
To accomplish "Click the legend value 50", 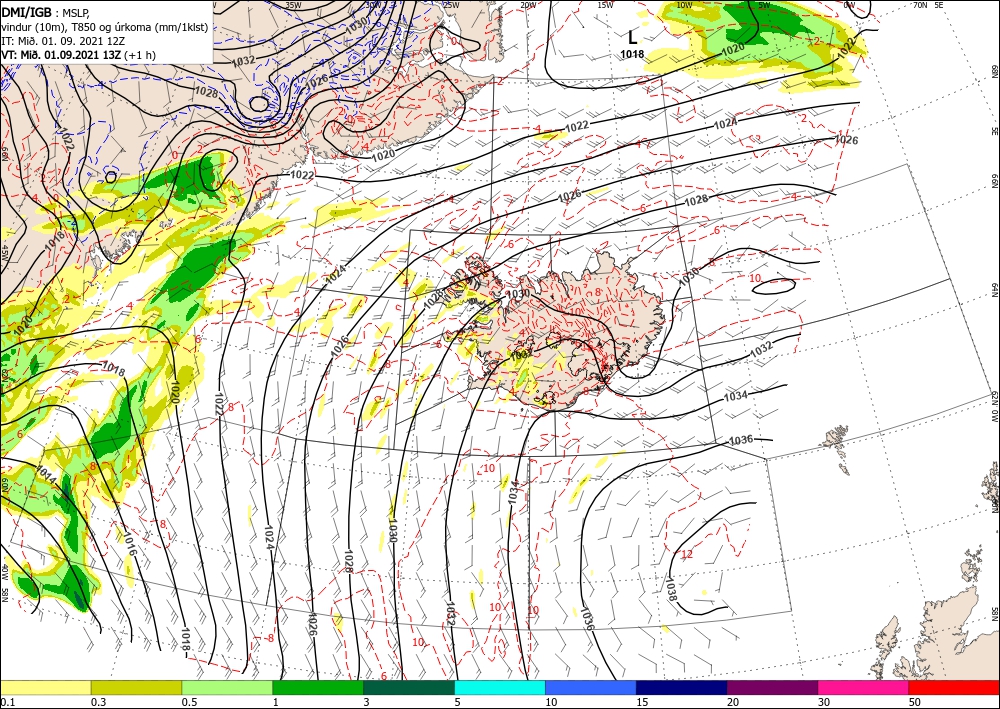I will tap(915, 702).
